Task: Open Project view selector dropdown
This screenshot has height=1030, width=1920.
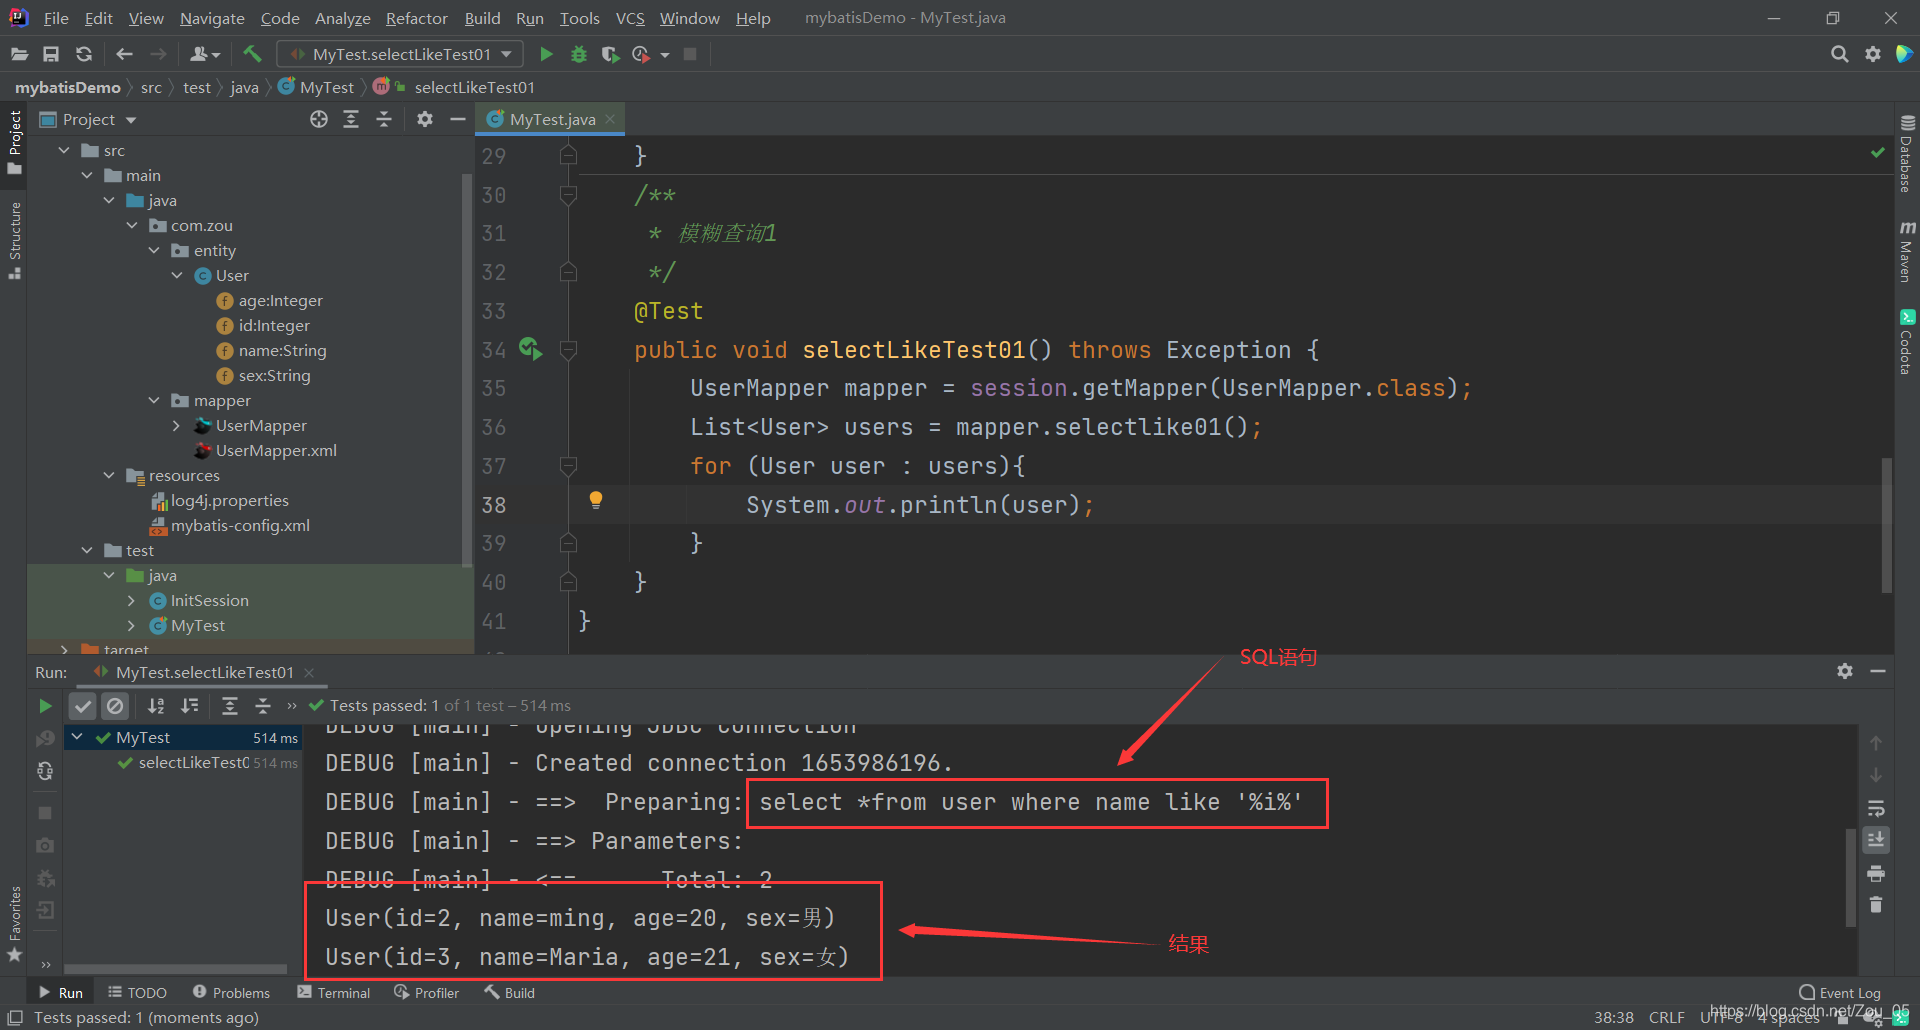Action: (x=88, y=119)
